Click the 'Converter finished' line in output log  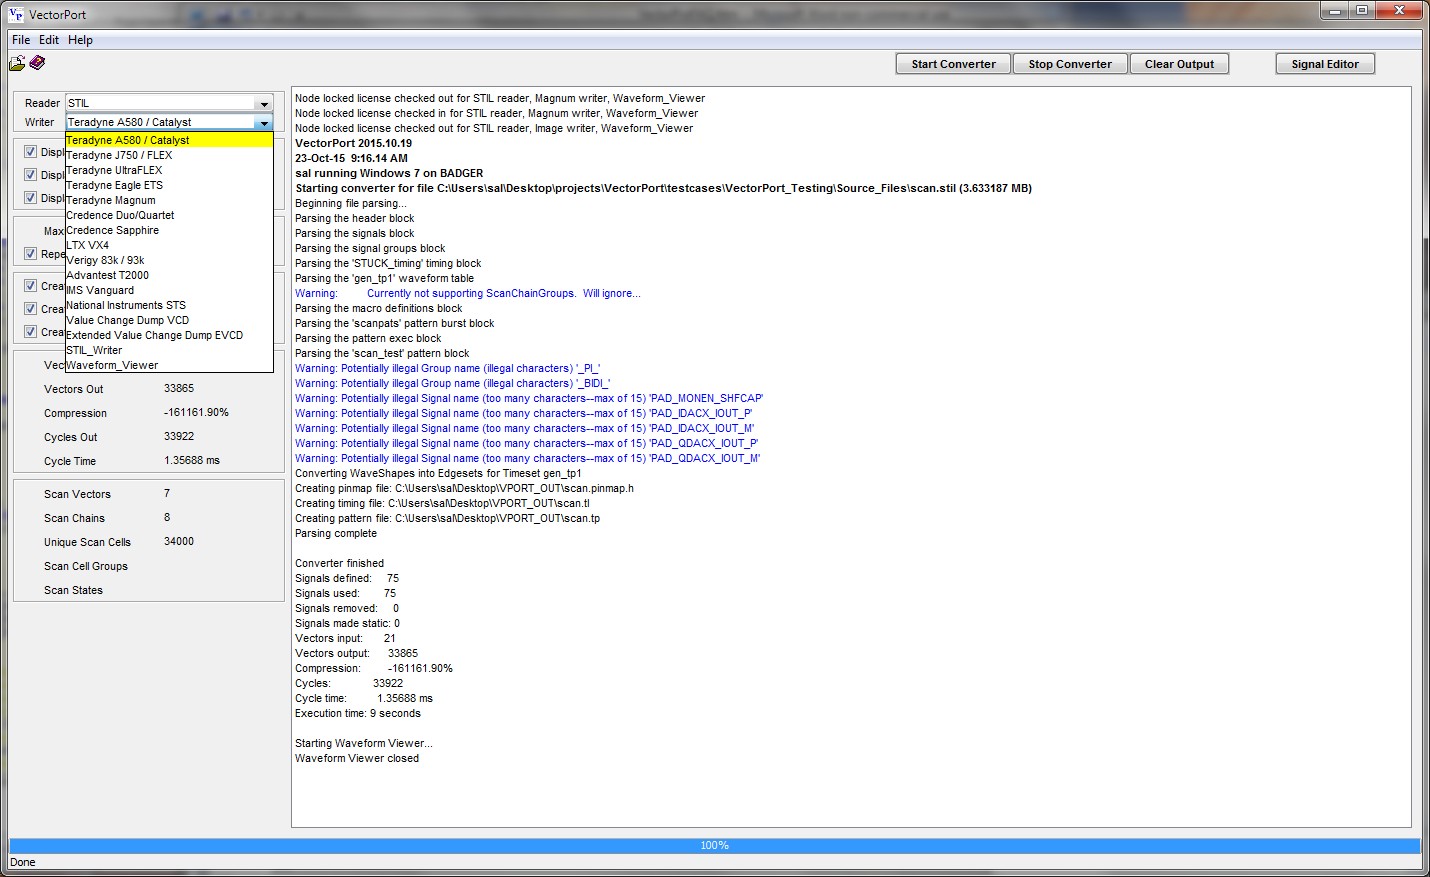pyautogui.click(x=339, y=563)
